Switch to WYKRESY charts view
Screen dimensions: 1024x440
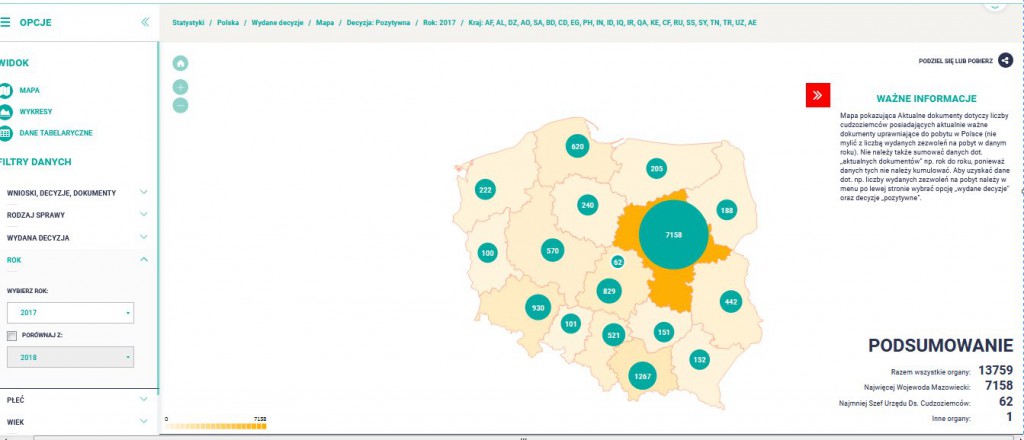click(x=7, y=111)
